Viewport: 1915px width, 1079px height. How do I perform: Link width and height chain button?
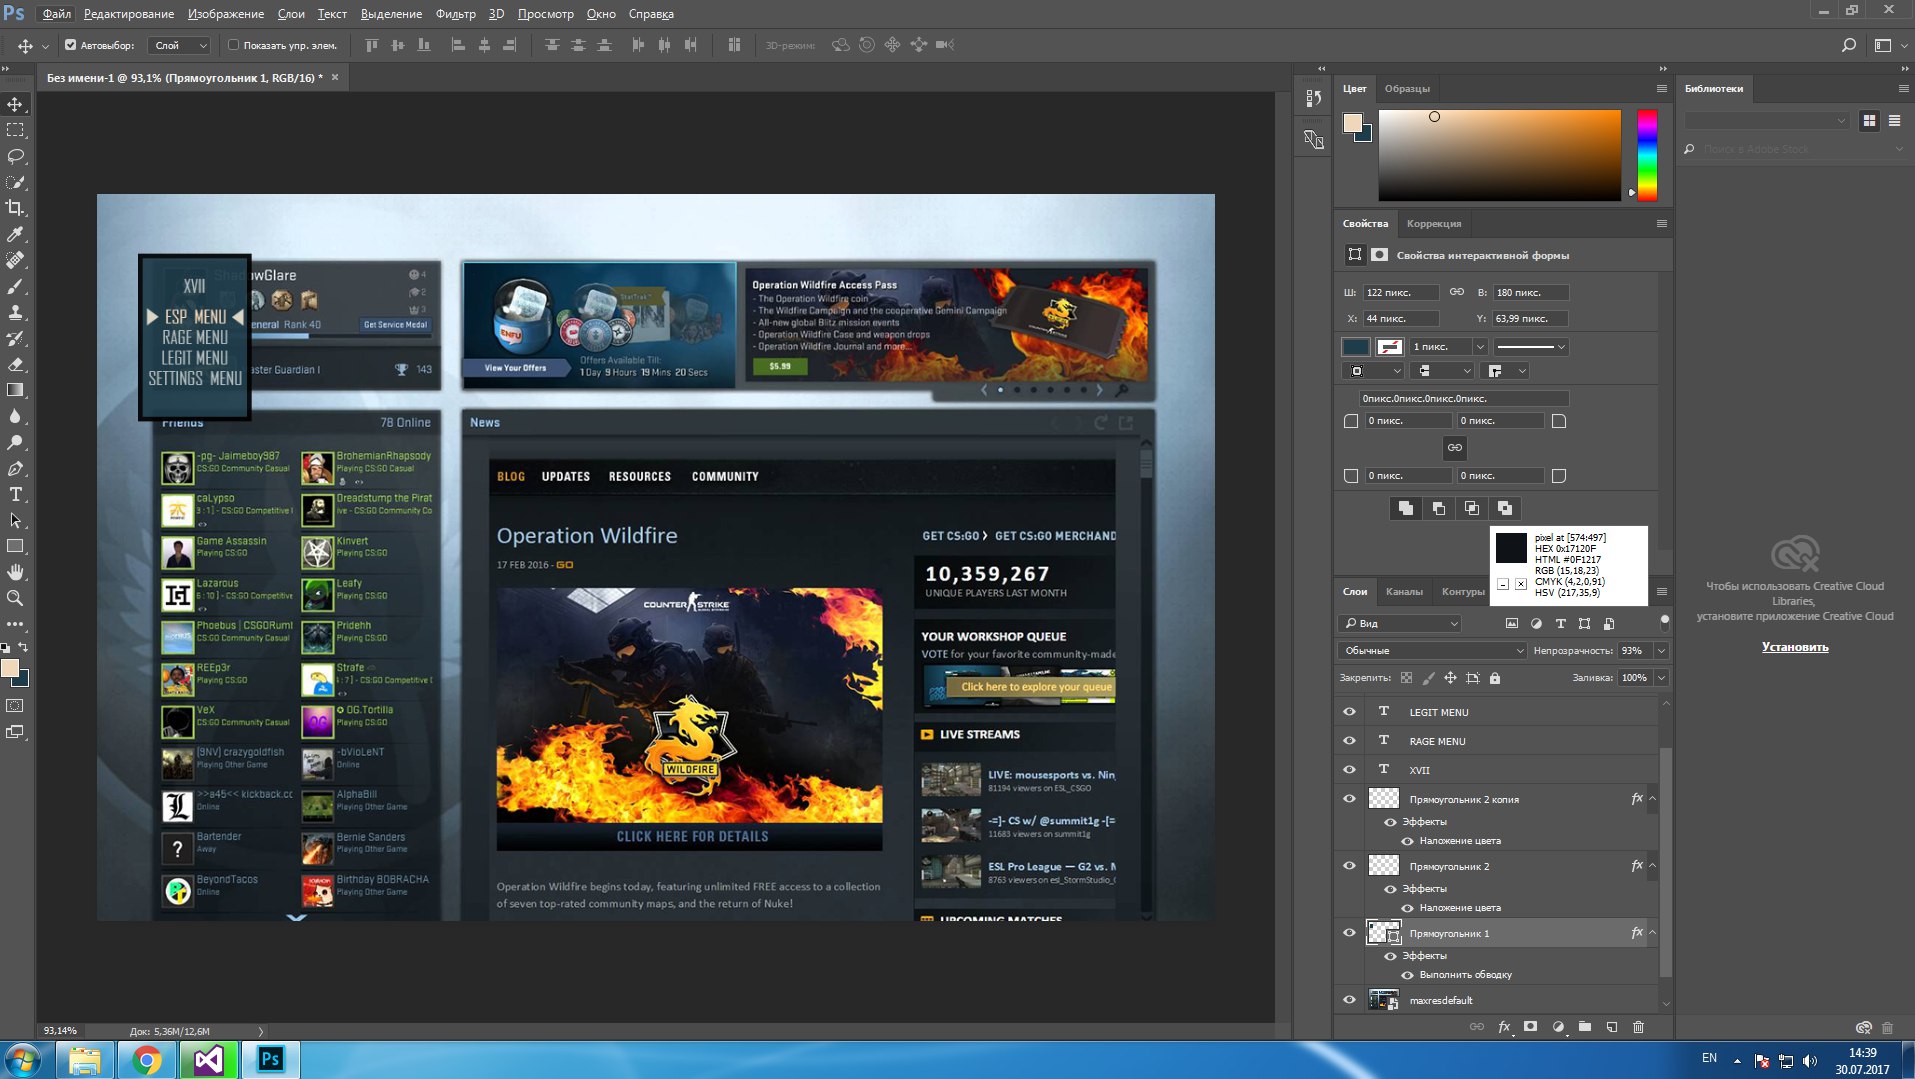coord(1456,292)
